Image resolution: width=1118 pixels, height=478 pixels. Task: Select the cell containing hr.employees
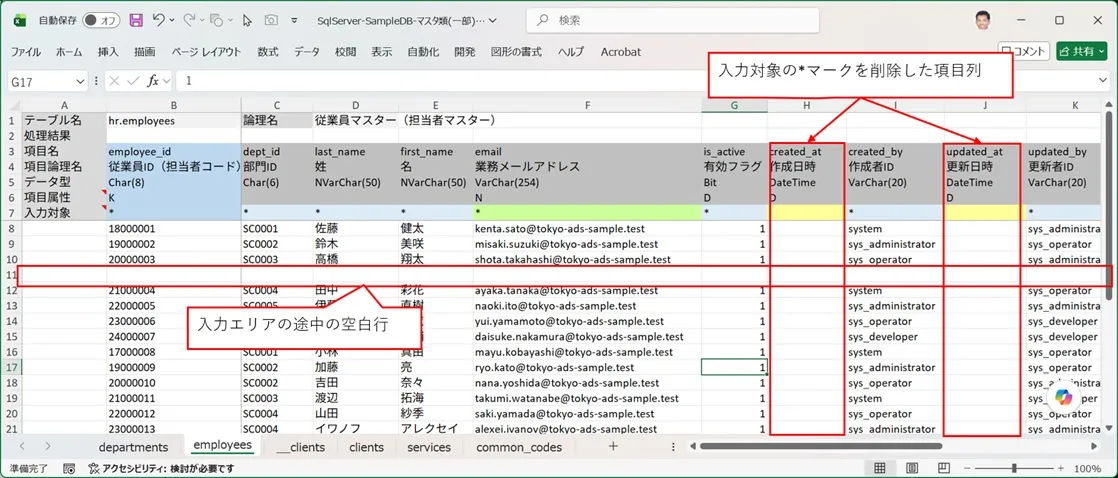[x=174, y=121]
